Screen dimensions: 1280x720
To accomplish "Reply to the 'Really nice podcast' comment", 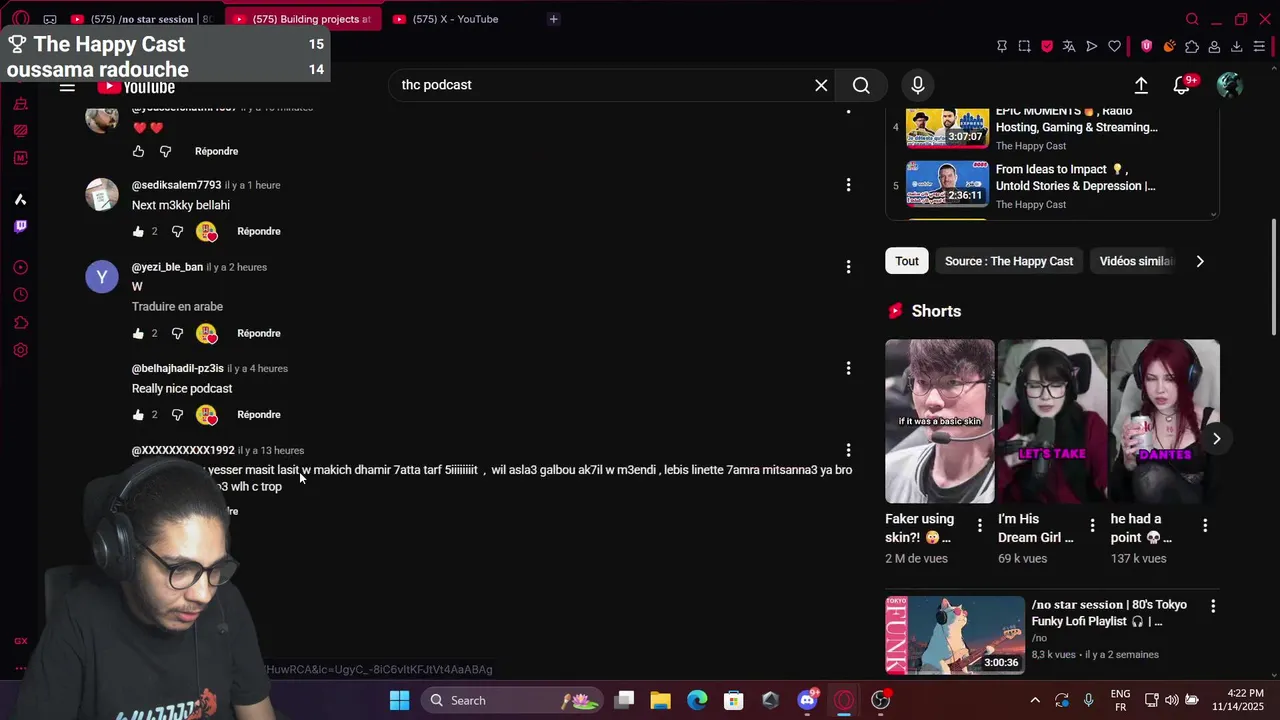I will (258, 414).
